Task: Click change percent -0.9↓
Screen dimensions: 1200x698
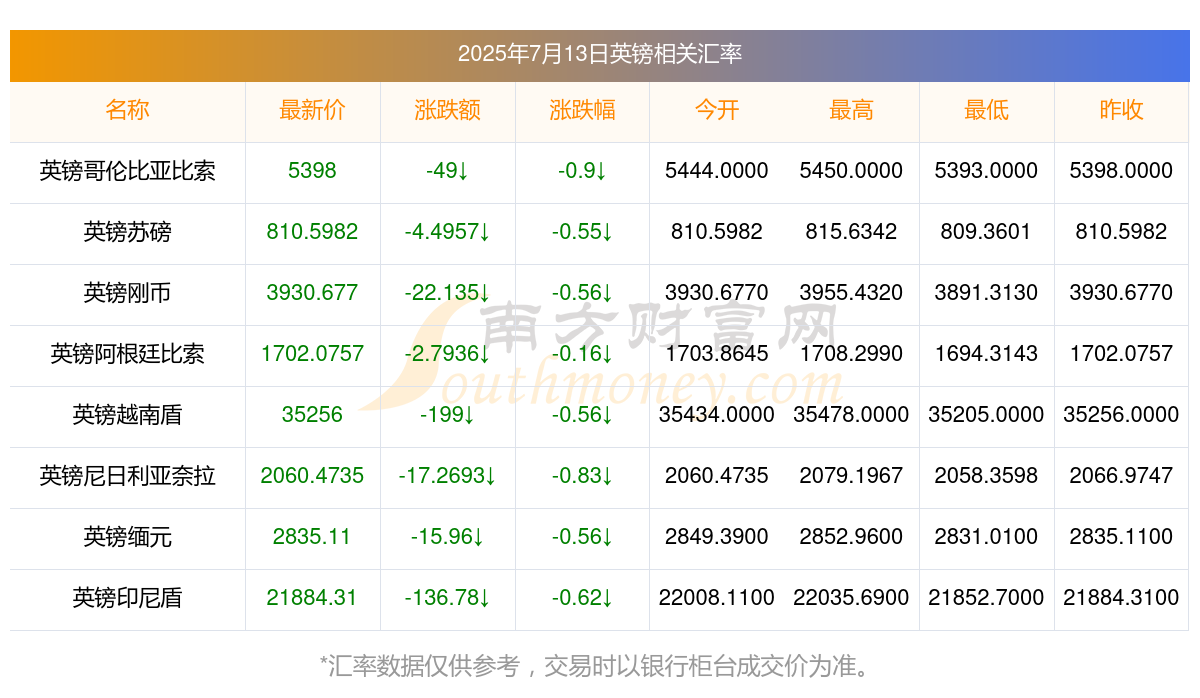Action: click(x=582, y=171)
